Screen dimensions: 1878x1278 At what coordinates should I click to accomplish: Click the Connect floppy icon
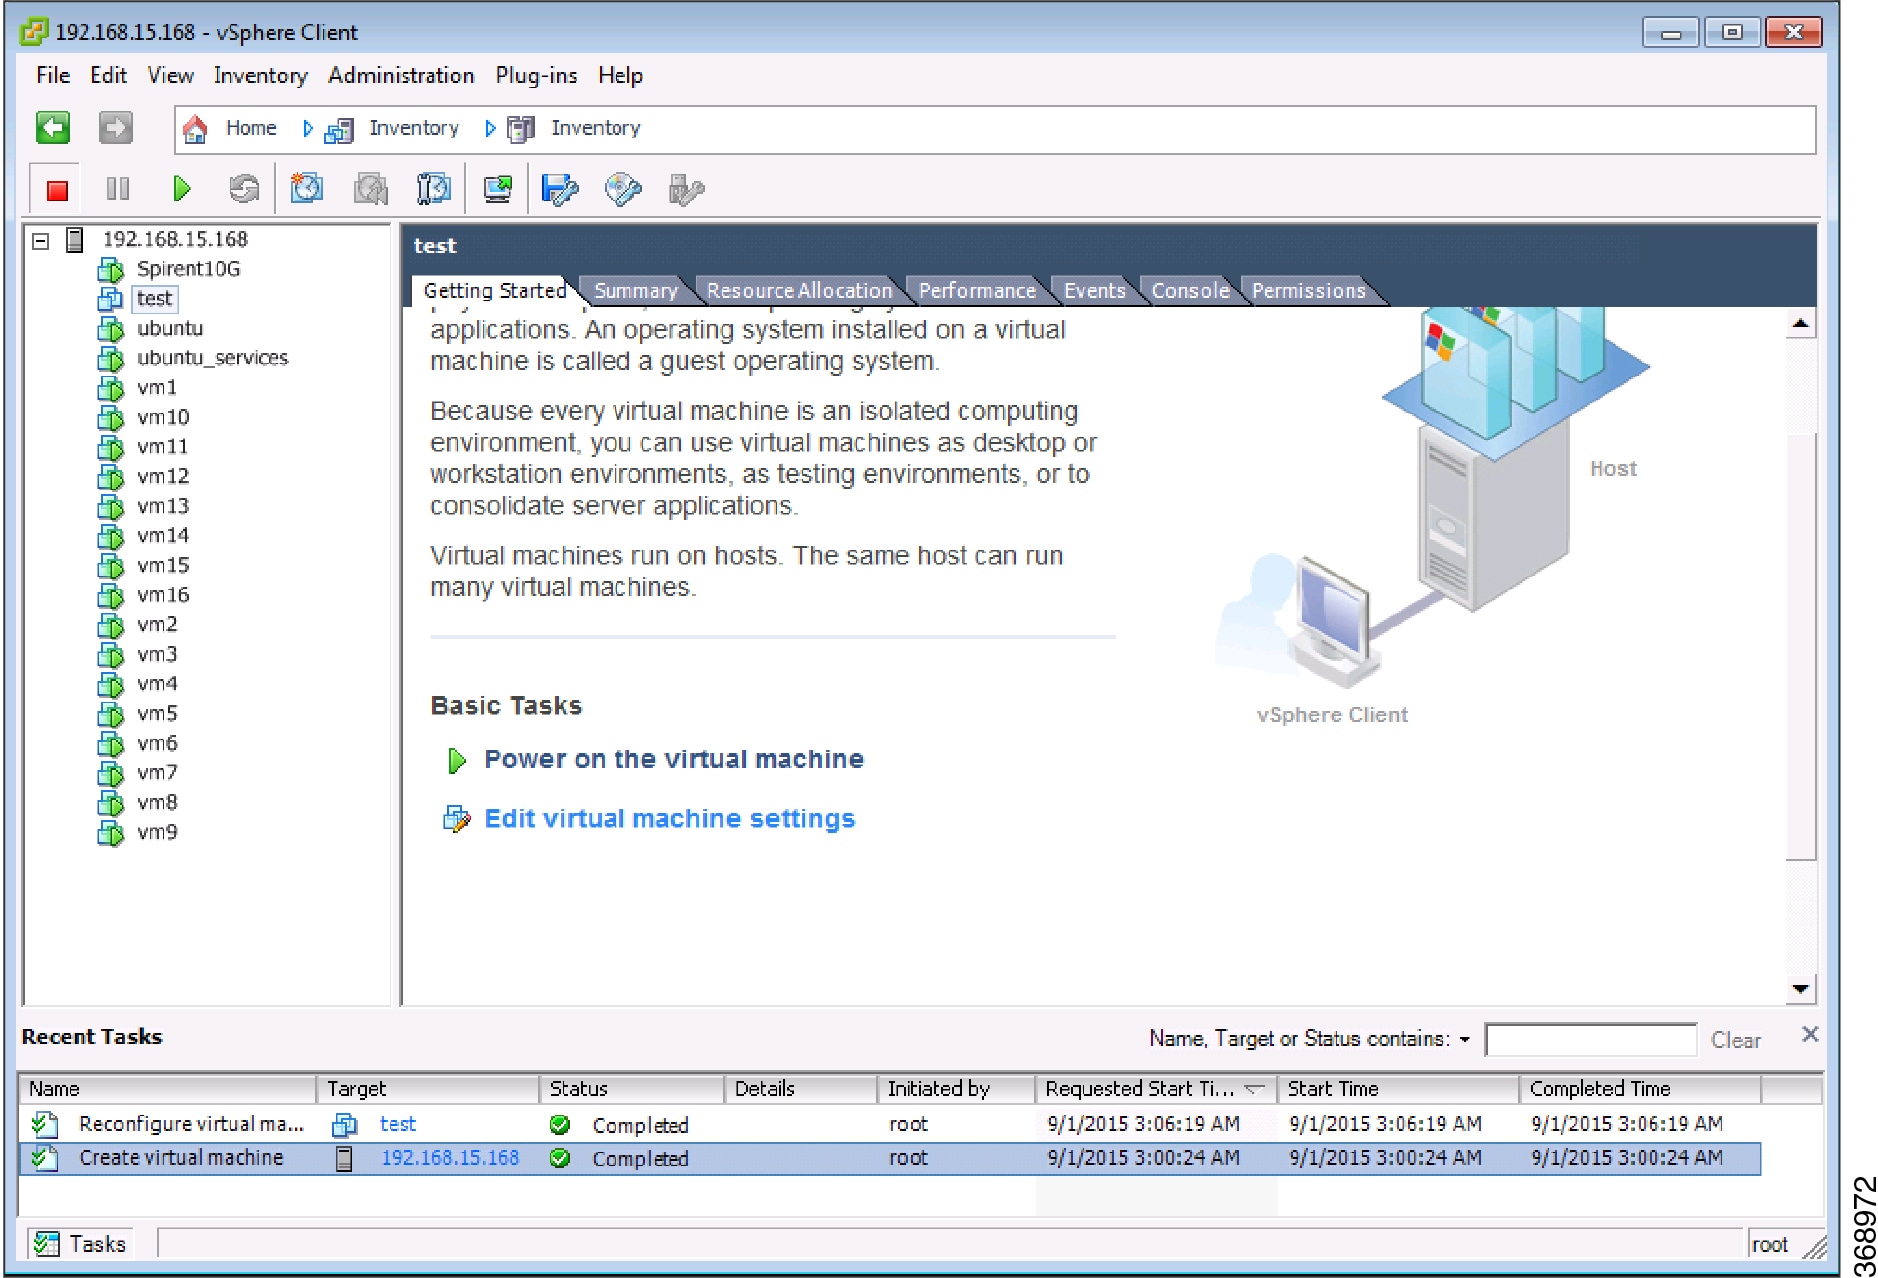click(x=560, y=189)
